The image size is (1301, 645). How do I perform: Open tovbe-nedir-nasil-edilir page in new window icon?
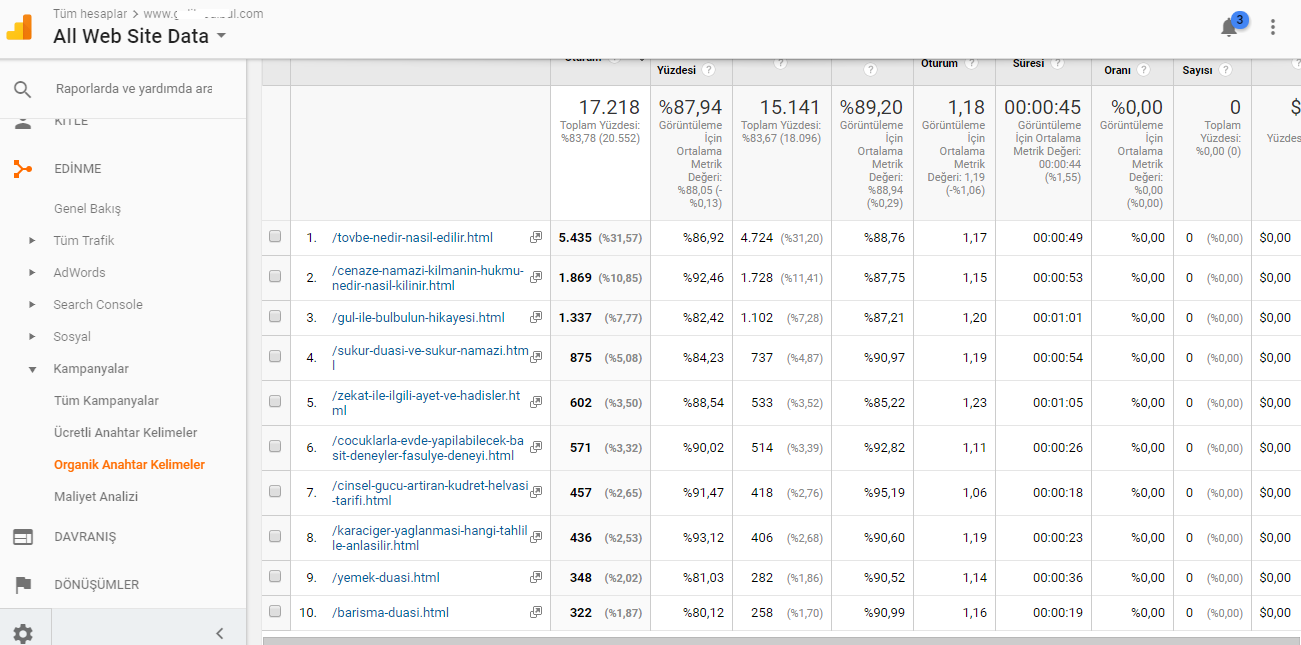click(x=536, y=237)
